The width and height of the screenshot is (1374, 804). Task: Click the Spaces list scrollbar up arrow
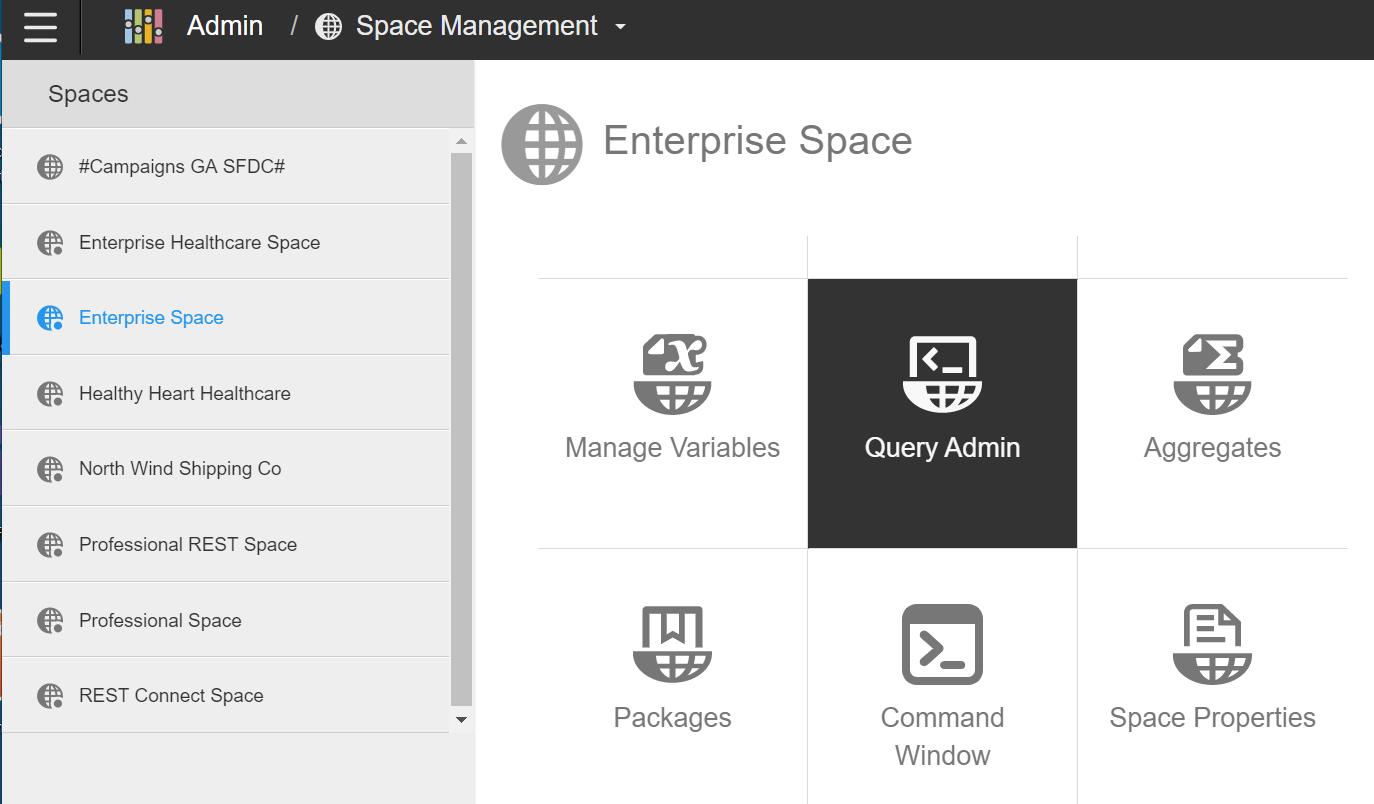pos(461,142)
